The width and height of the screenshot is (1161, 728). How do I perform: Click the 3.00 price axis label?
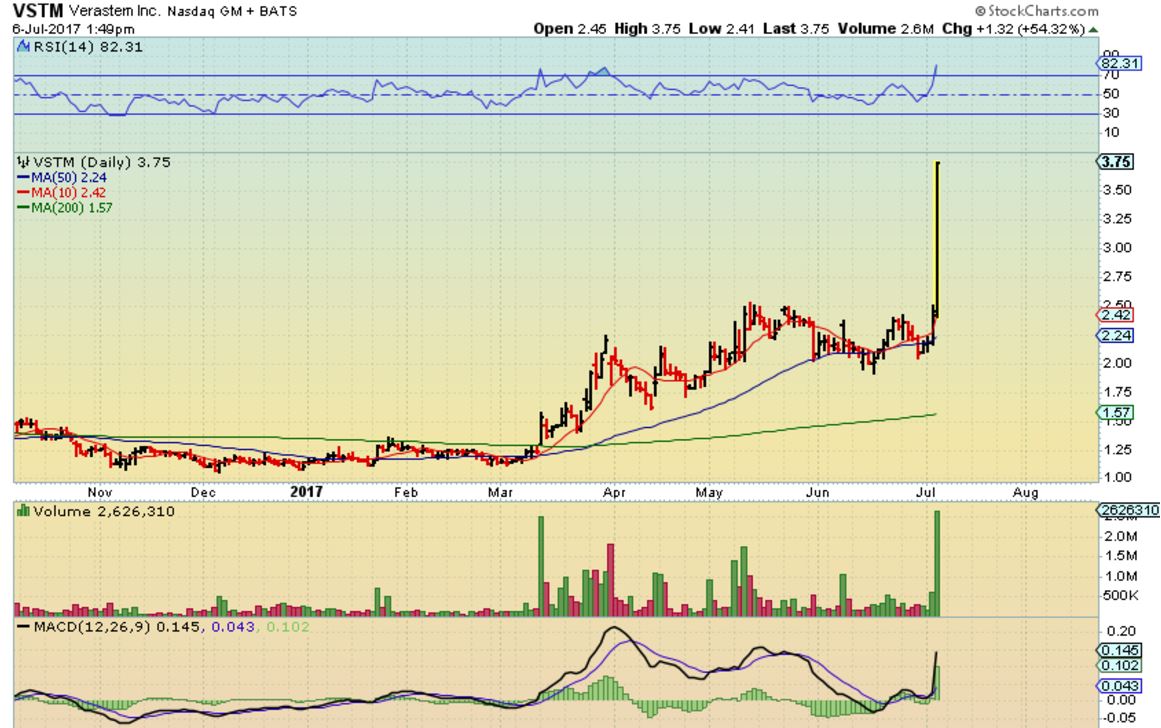pos(1117,248)
